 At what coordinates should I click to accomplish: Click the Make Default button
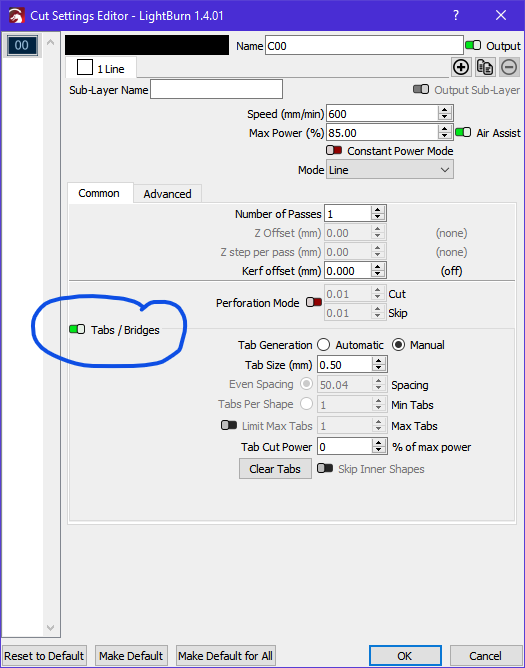[131, 656]
